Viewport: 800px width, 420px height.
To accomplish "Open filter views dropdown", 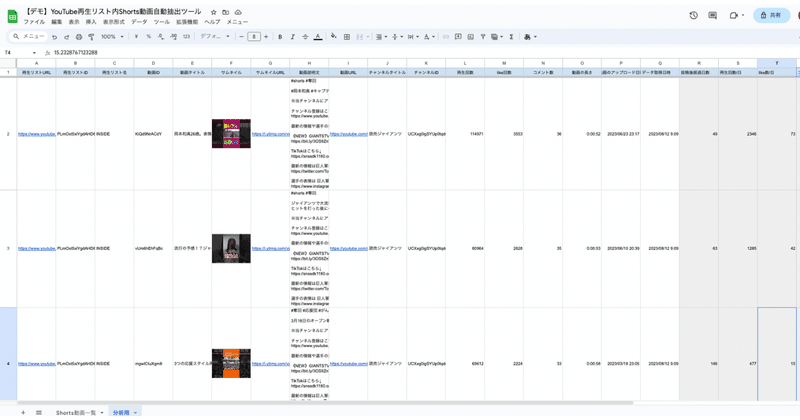I will pos(496,37).
